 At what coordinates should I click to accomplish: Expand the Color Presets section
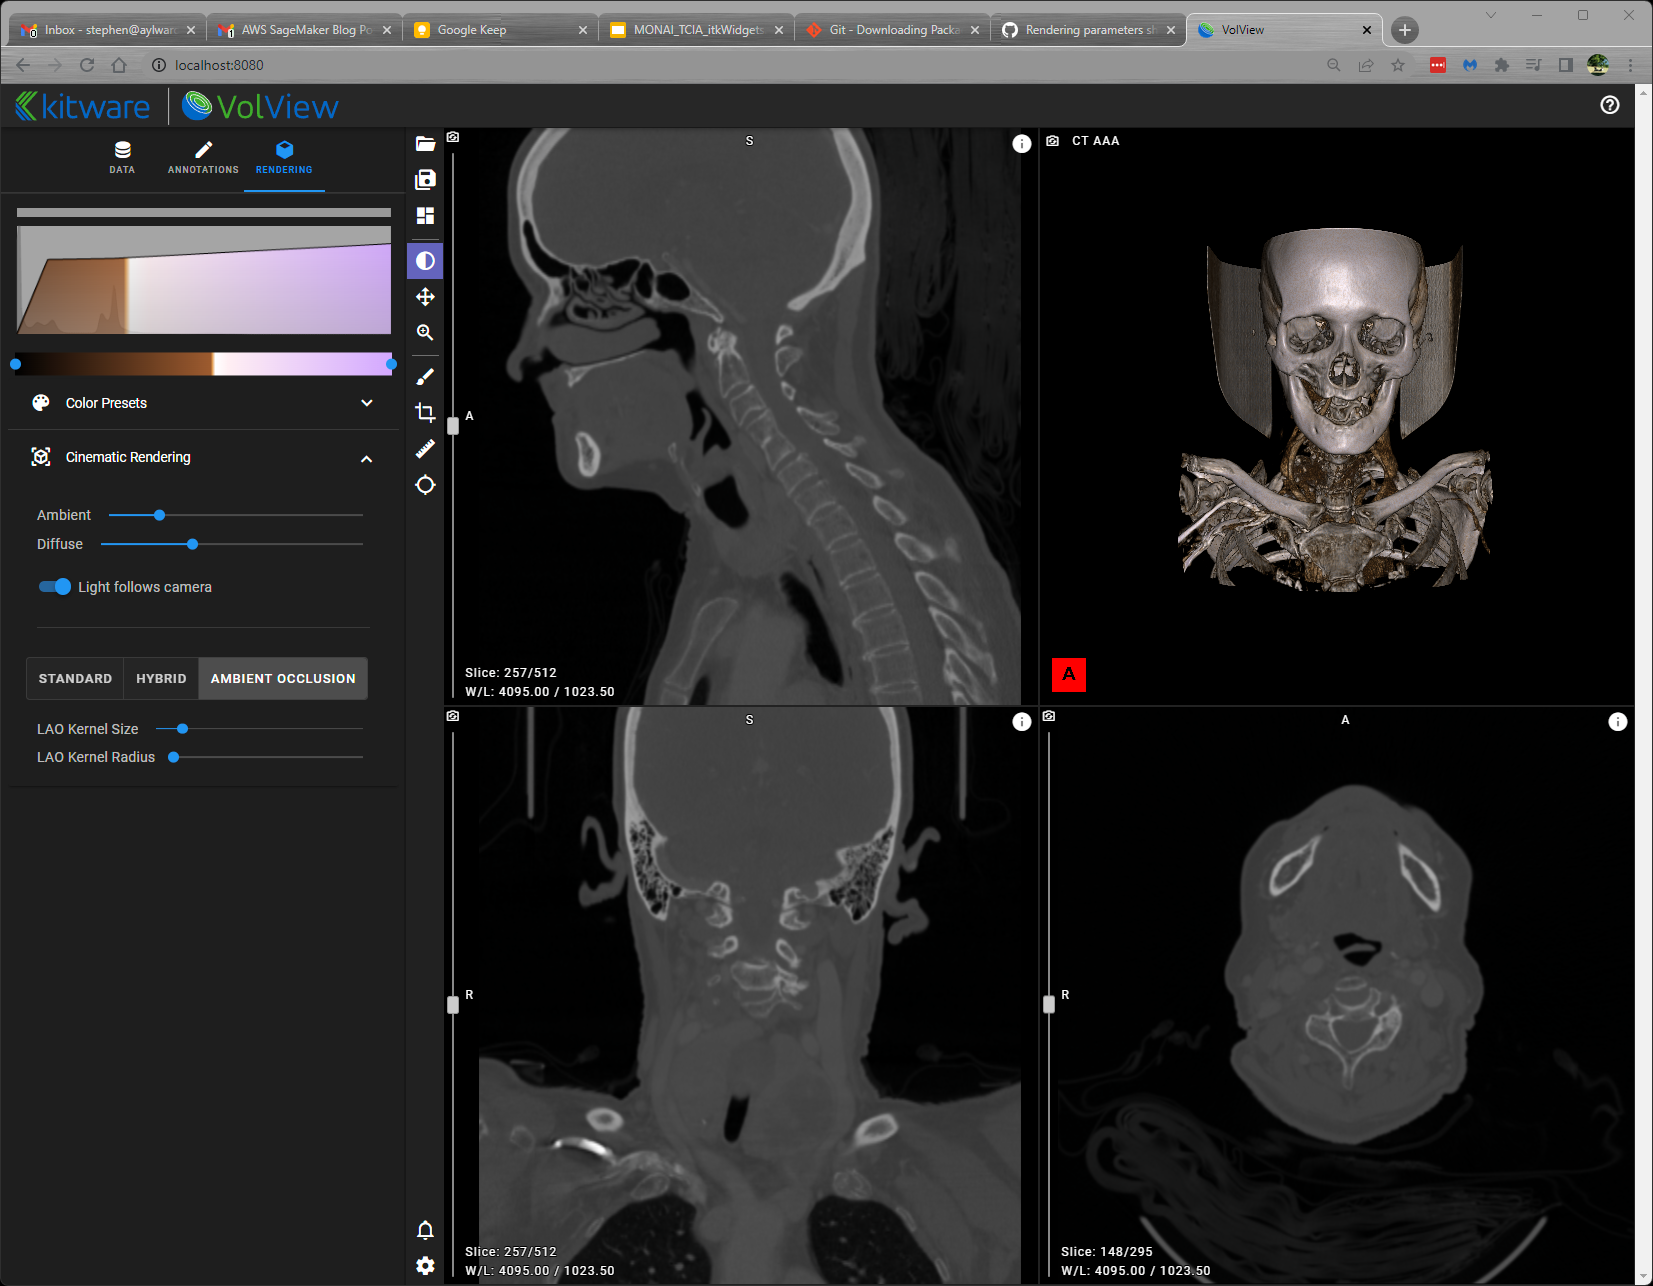point(366,403)
